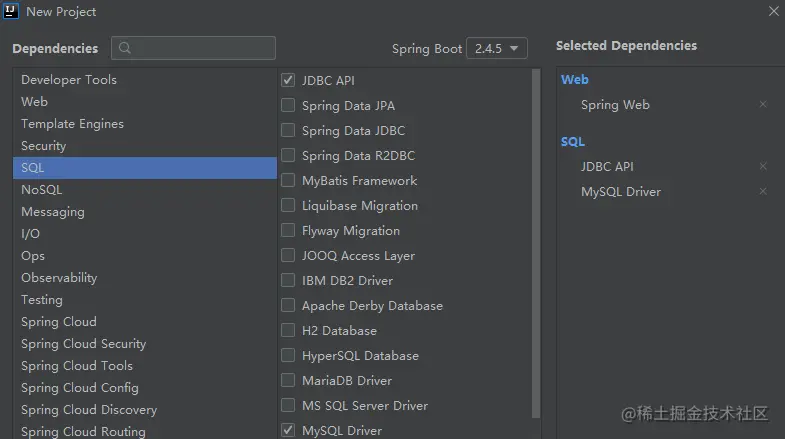This screenshot has width=785, height=439.
Task: Open the Spring Boot version dropdown
Action: click(x=497, y=48)
